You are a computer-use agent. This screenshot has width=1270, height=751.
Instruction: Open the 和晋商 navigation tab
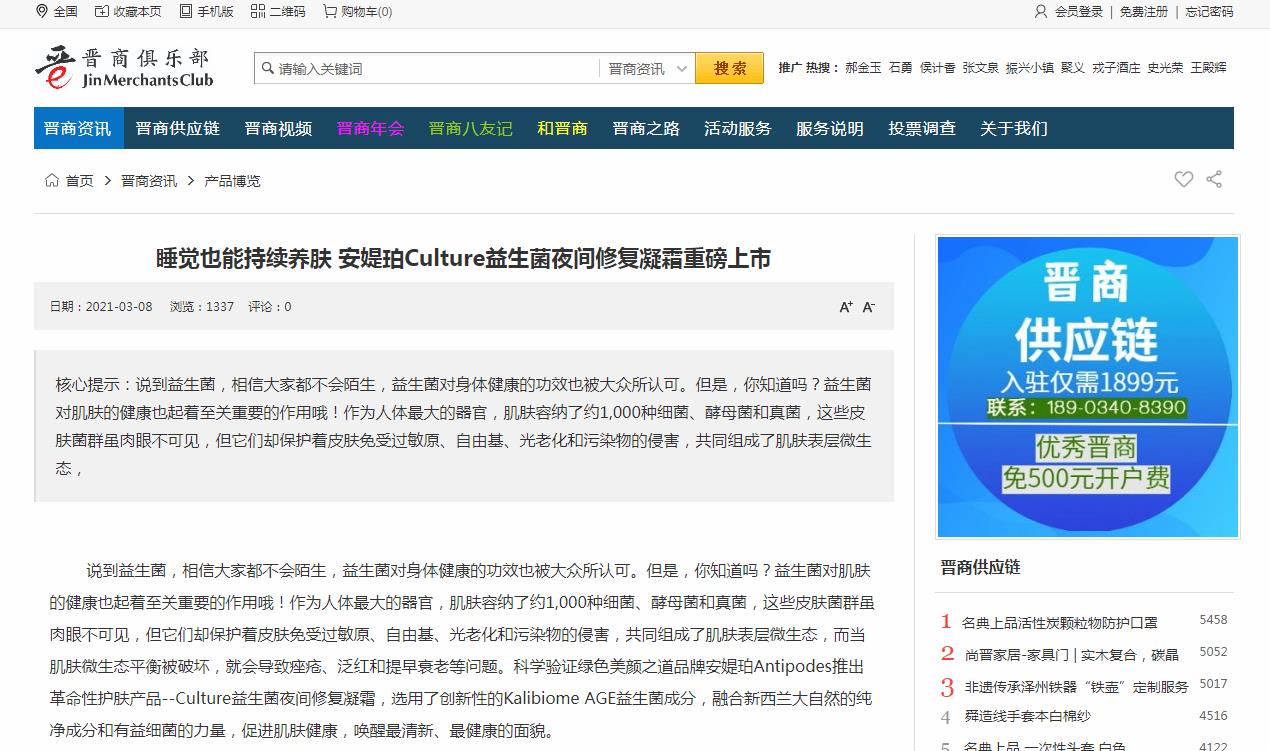(x=562, y=128)
